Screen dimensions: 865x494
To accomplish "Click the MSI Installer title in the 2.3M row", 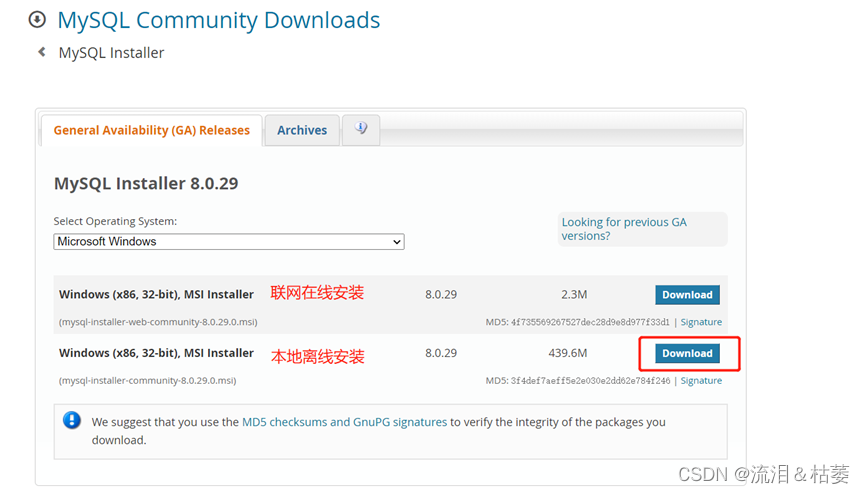I will [156, 295].
